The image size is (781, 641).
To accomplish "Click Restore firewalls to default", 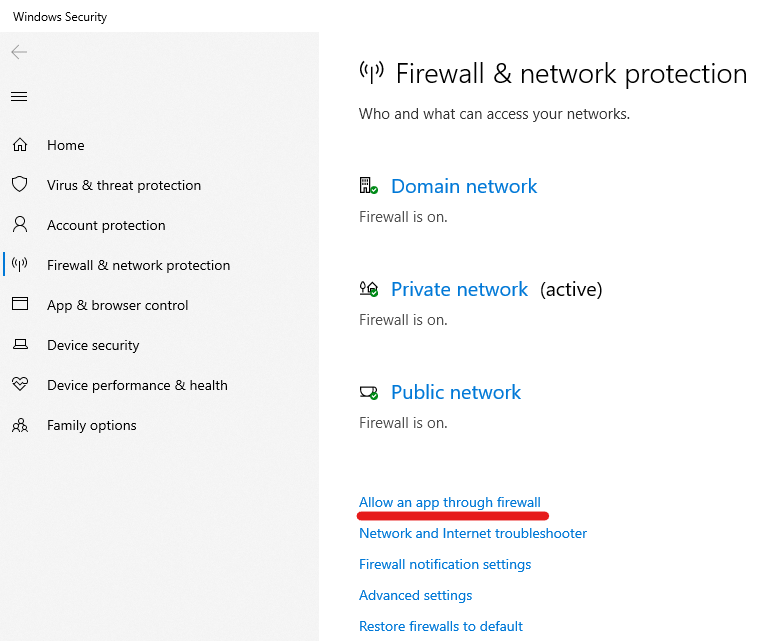I will tap(440, 626).
